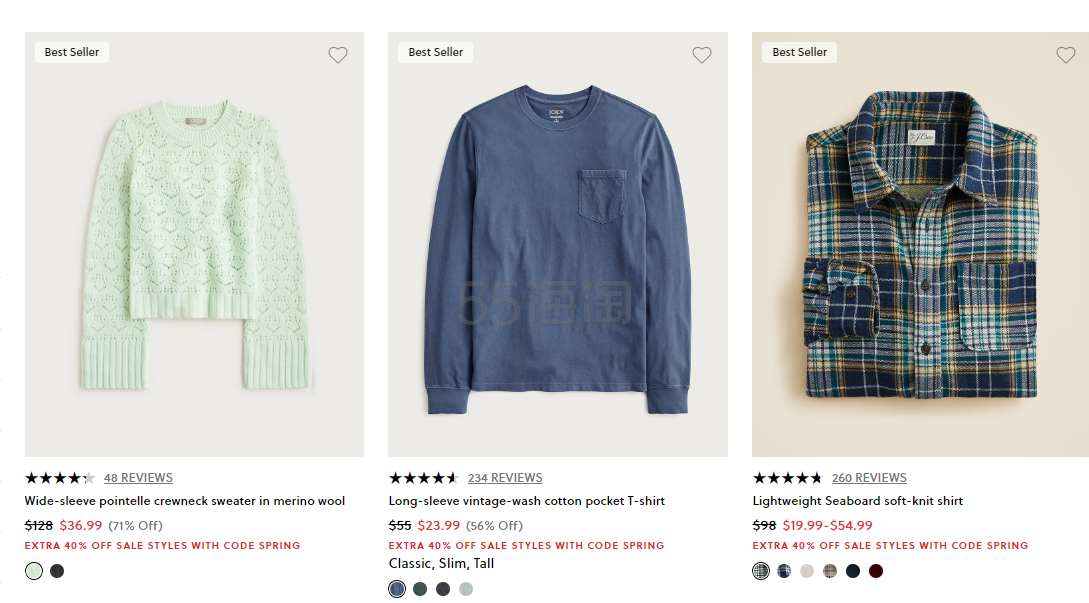Open Long-sleeve vintage-wash cotton pocket T-shirt title
Image resolution: width=1089 pixels, height=603 pixels.
pyautogui.click(x=527, y=501)
